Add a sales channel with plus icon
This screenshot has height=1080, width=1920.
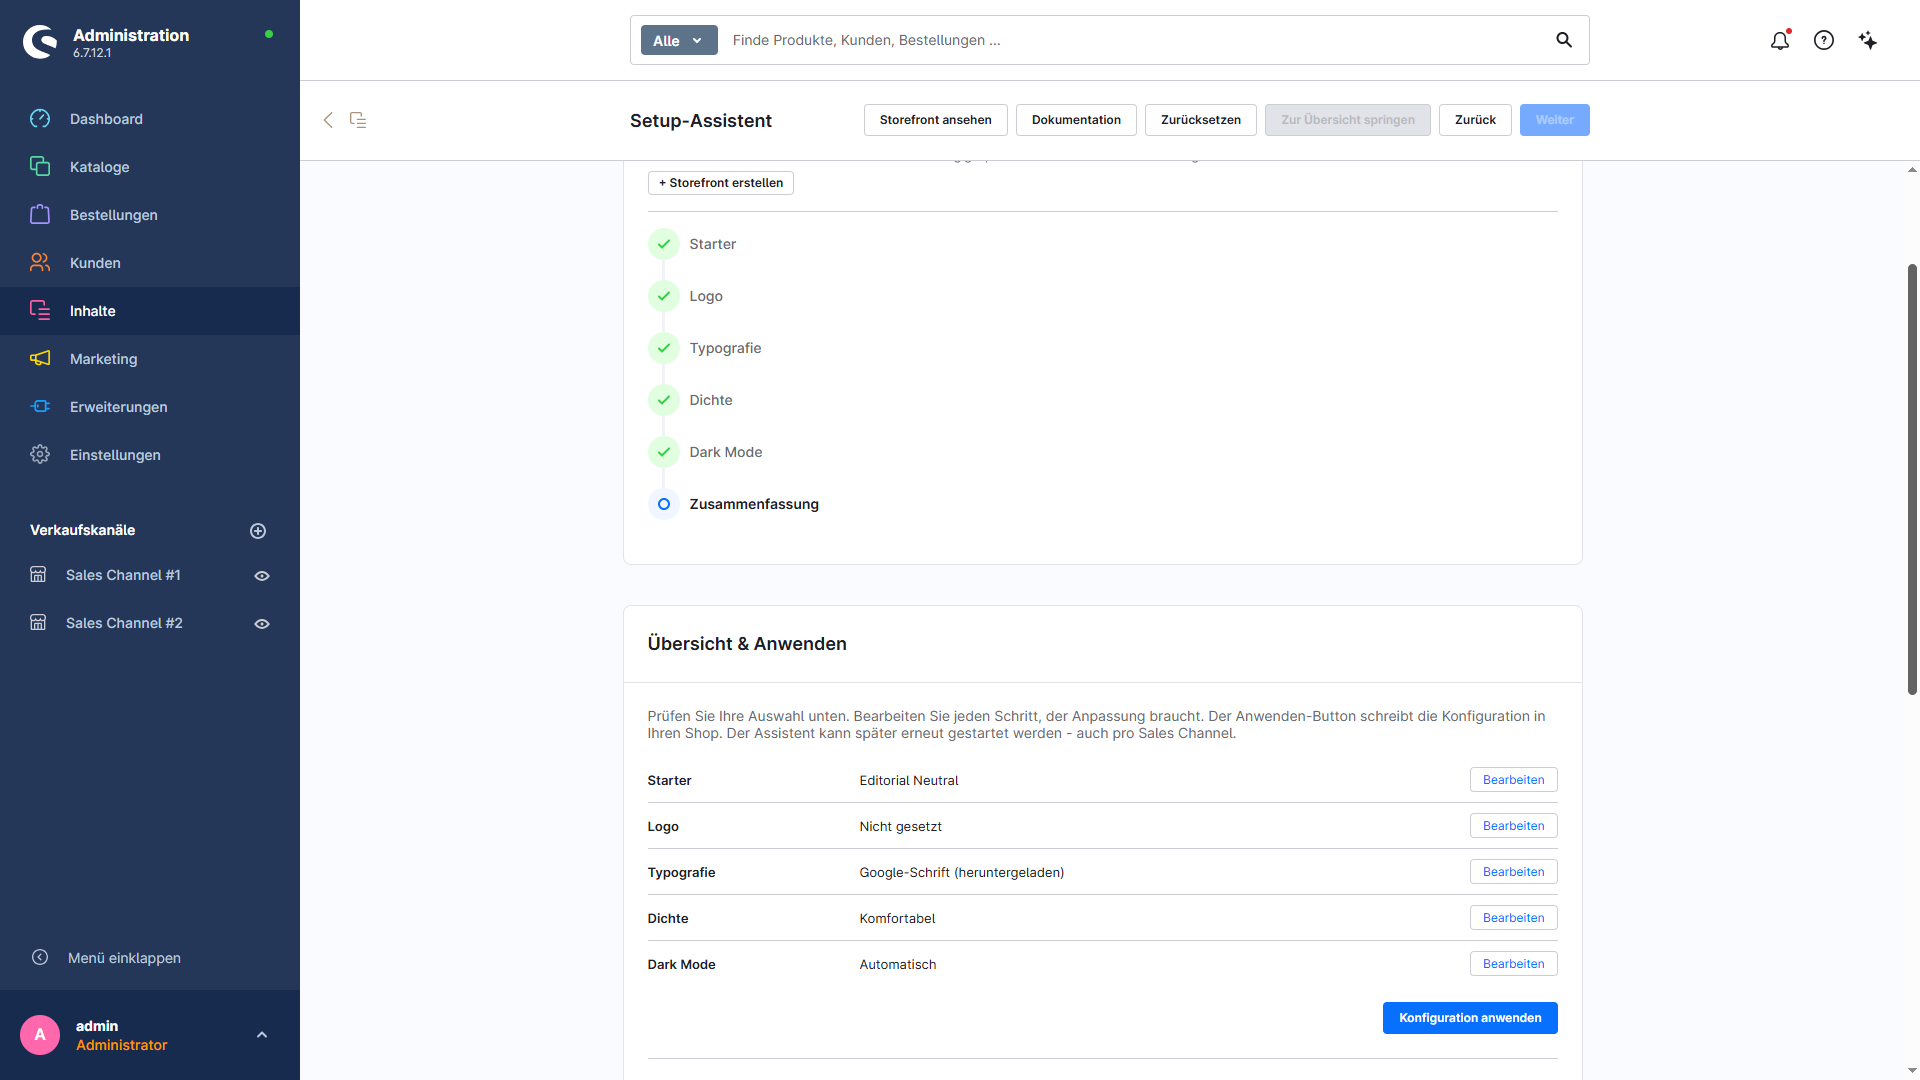click(258, 531)
